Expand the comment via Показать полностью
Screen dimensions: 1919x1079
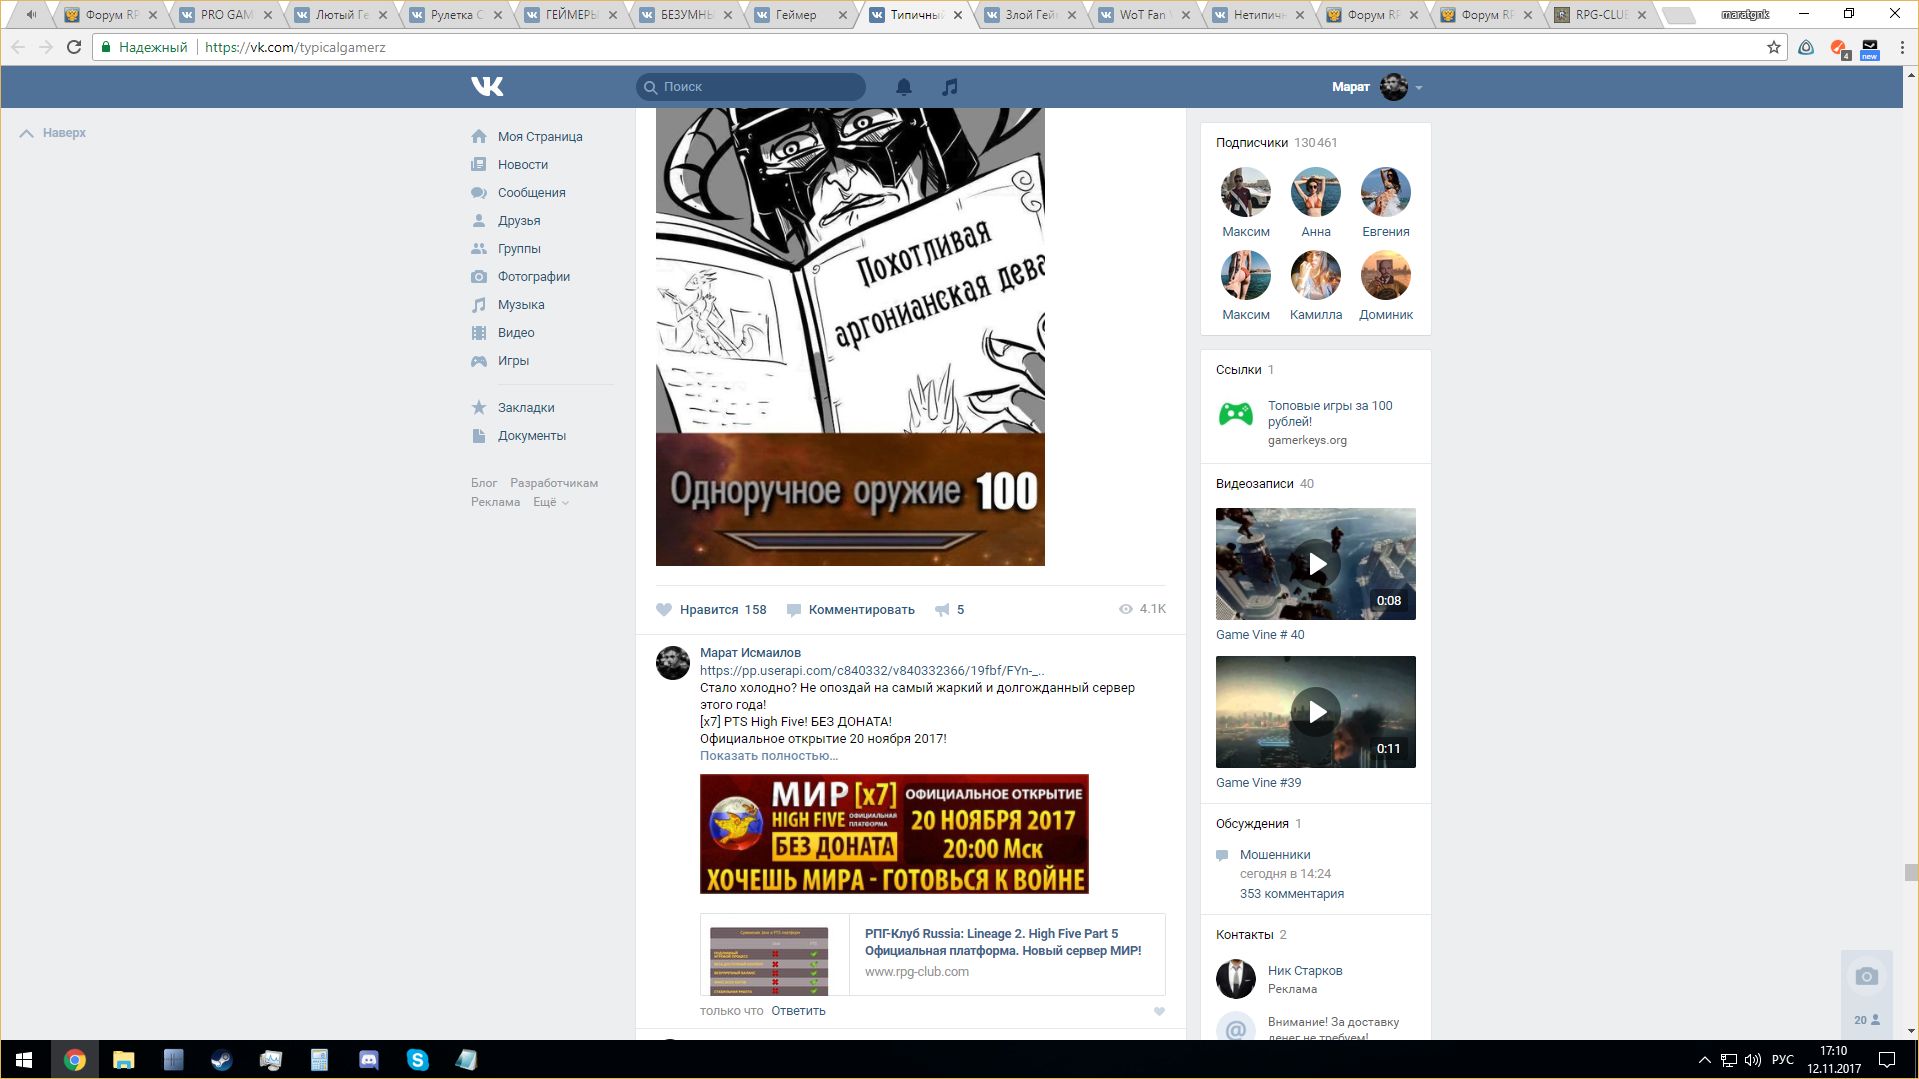pos(768,756)
